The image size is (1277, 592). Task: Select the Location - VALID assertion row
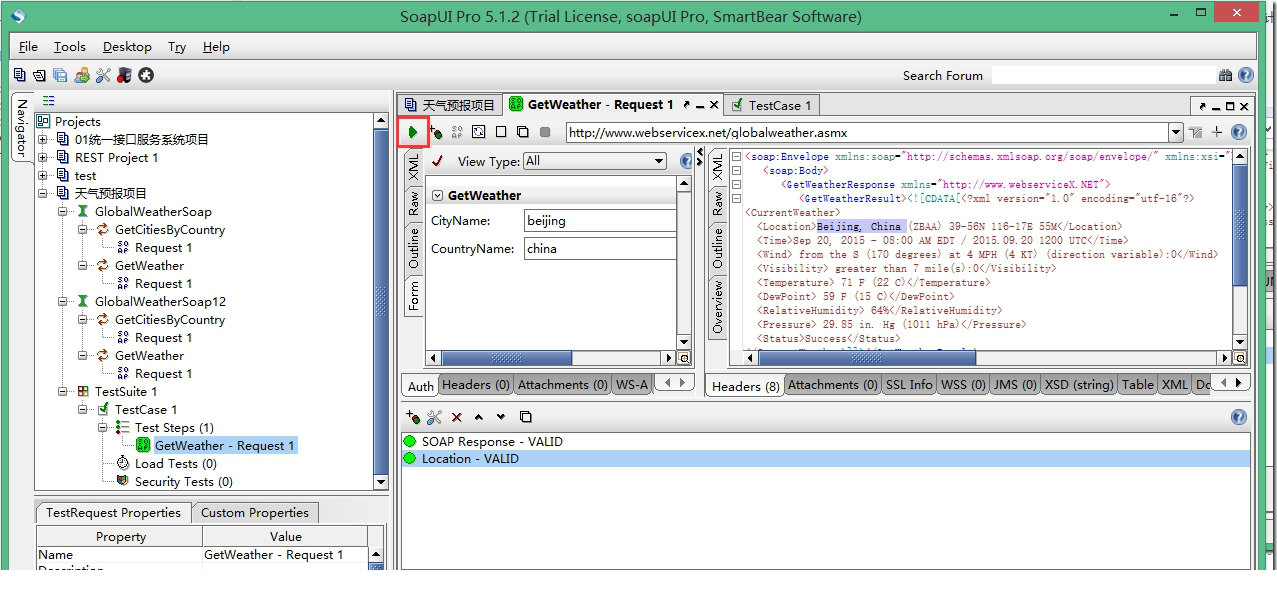[825, 459]
